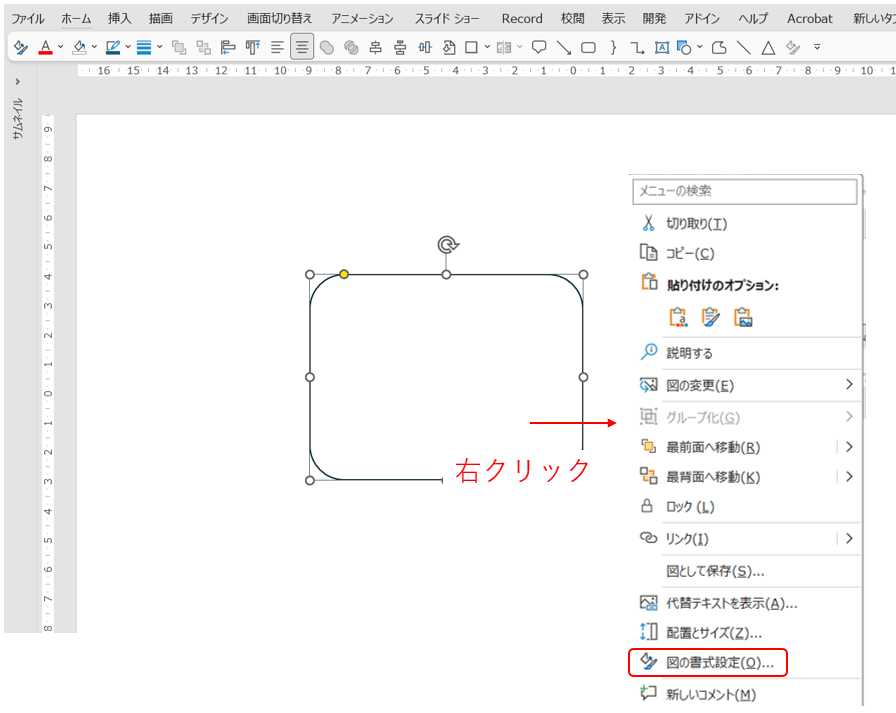Click the shape's rotation handle
Image resolution: width=896 pixels, height=713 pixels.
click(448, 245)
